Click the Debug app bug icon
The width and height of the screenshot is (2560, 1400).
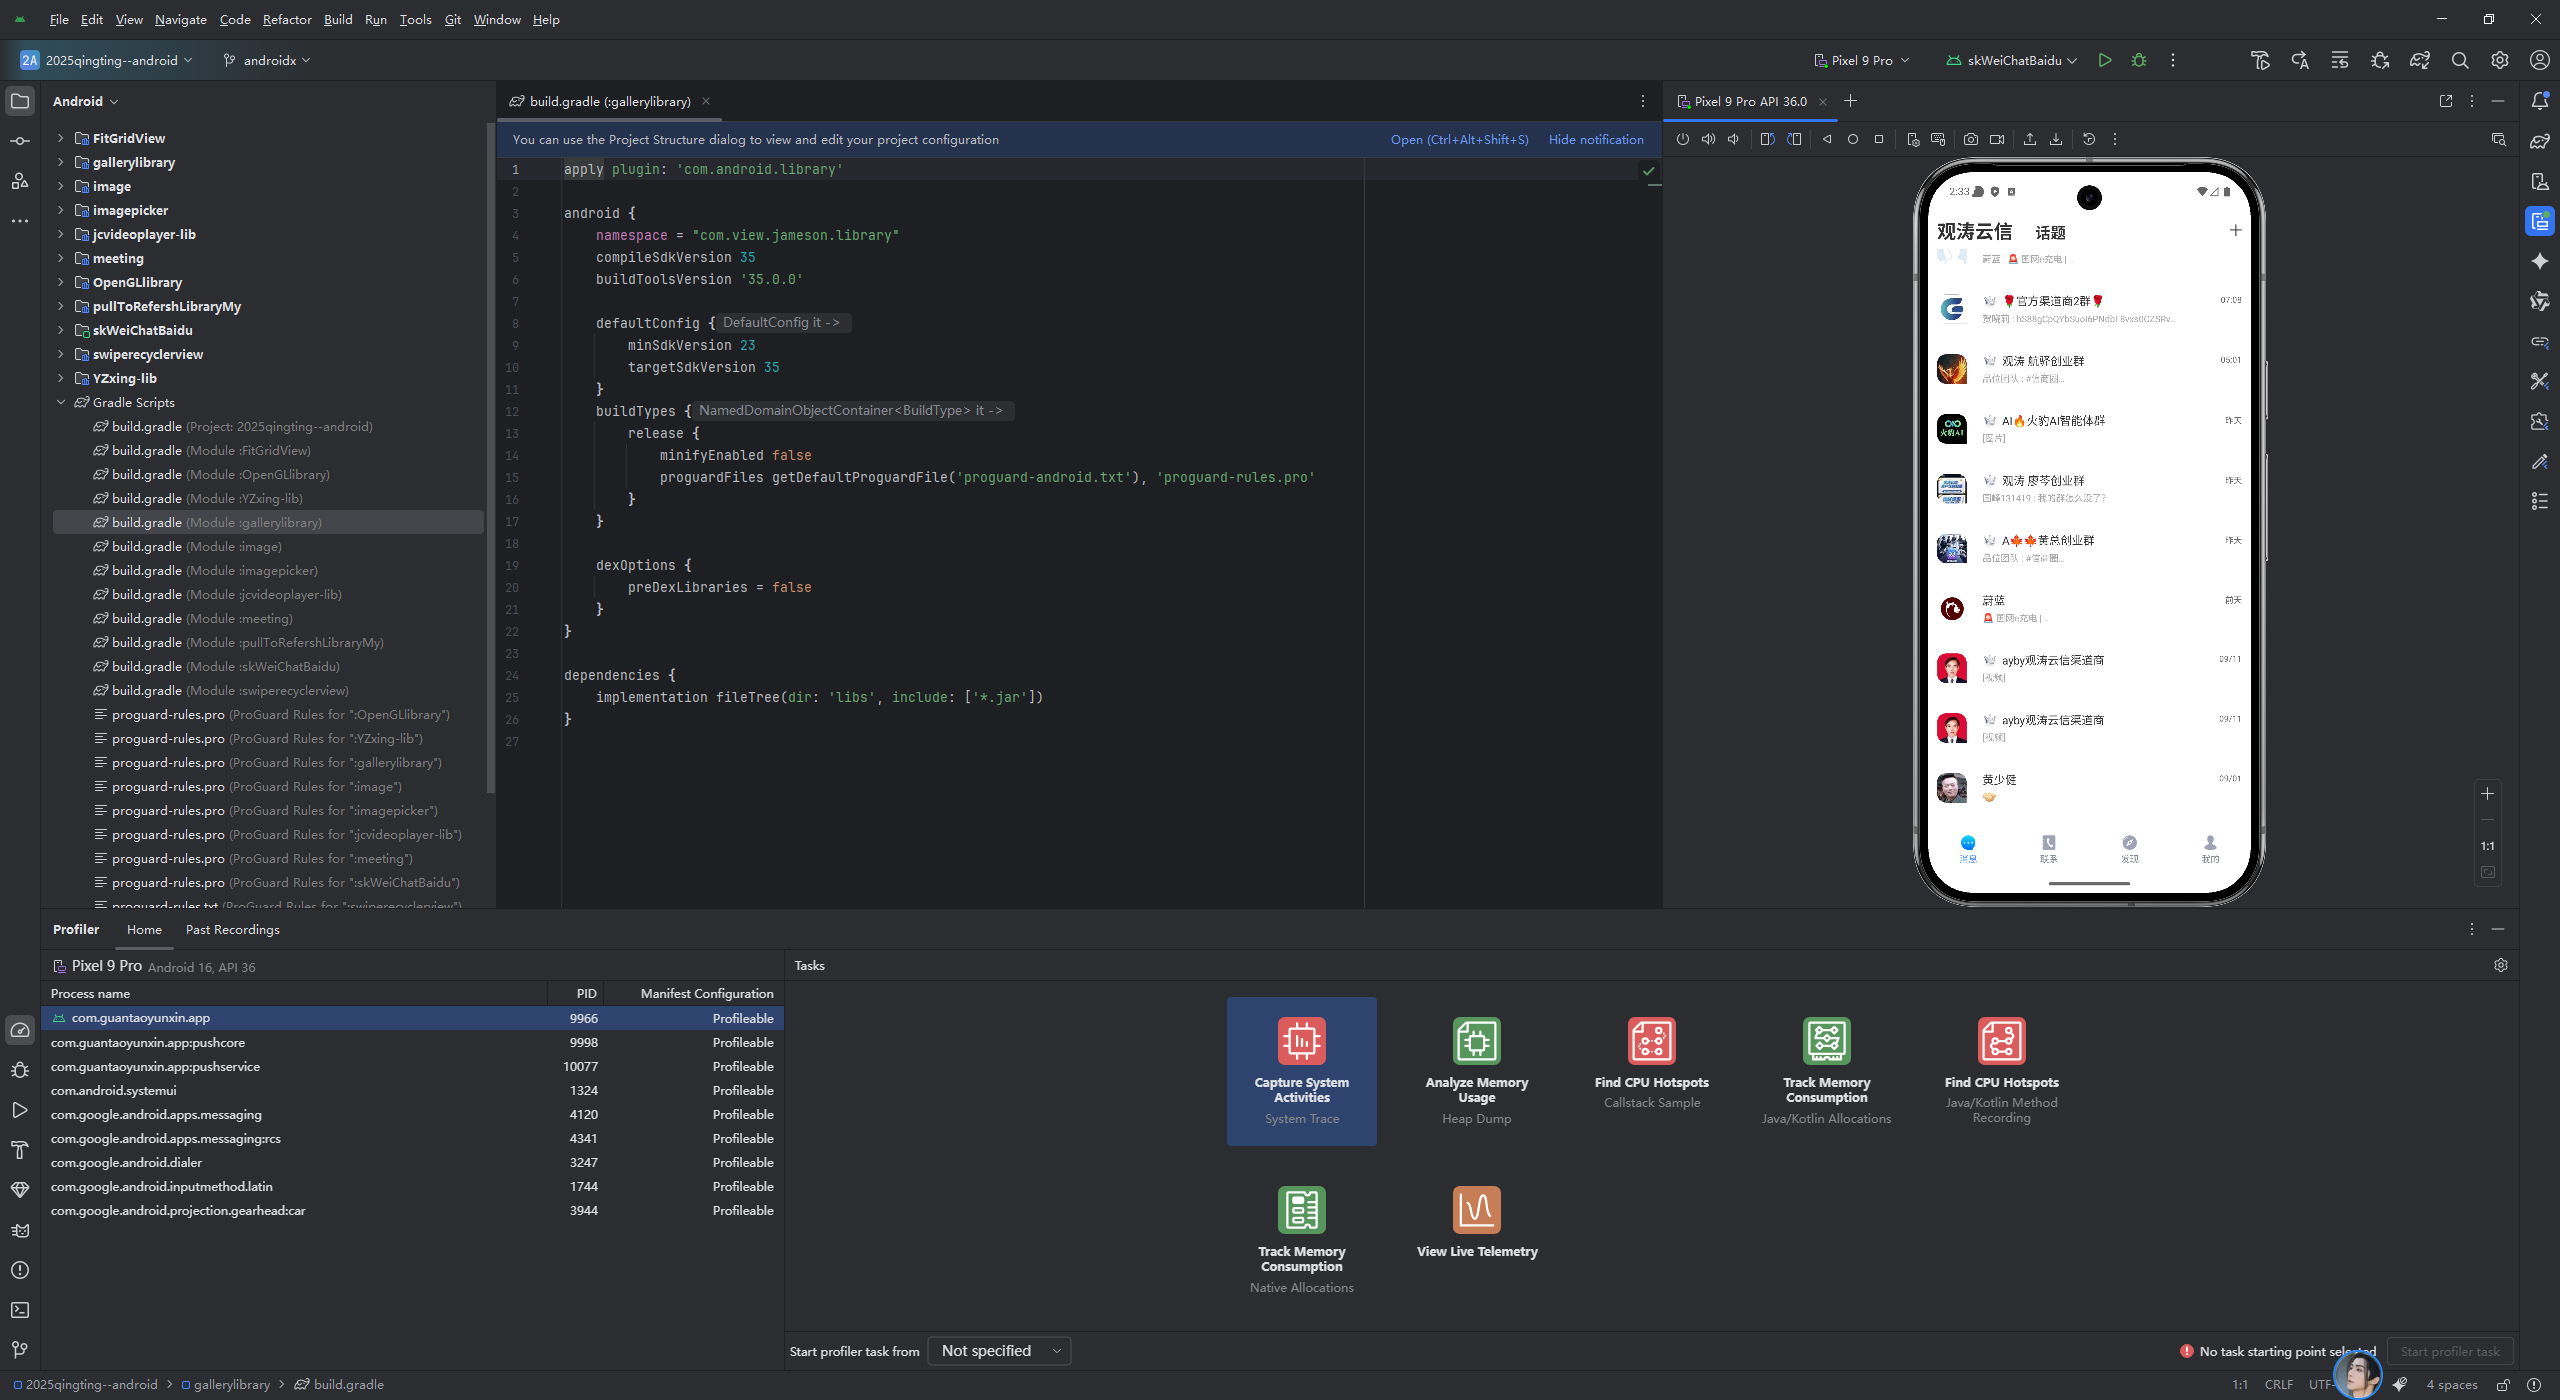pos(2139,60)
